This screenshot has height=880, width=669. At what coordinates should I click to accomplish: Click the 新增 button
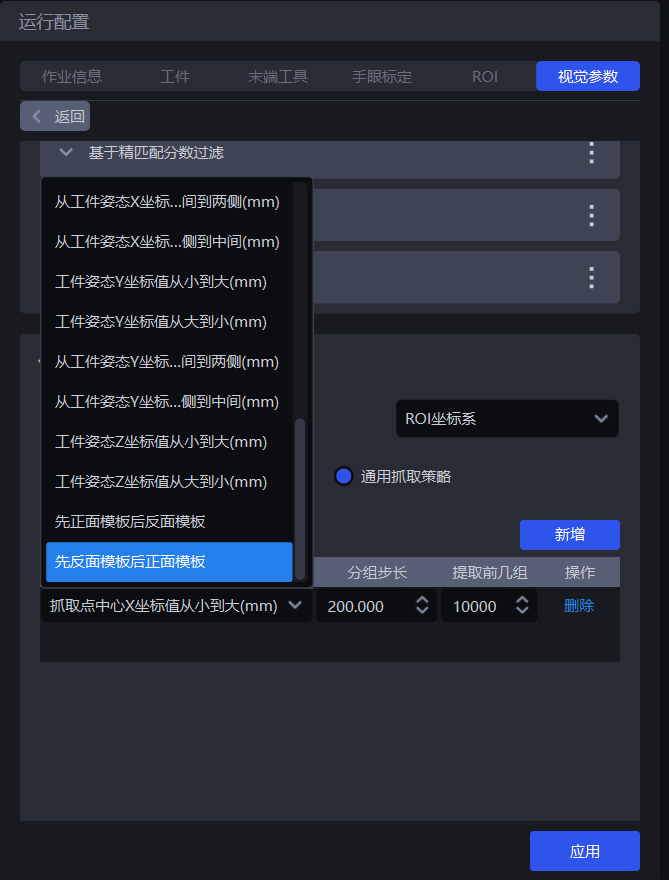(569, 535)
